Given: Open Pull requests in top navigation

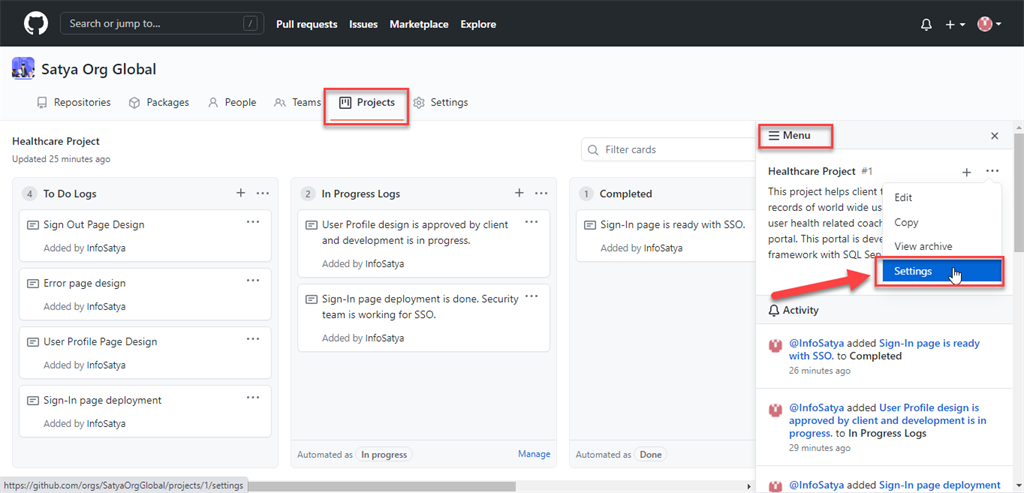Looking at the screenshot, I should 306,24.
